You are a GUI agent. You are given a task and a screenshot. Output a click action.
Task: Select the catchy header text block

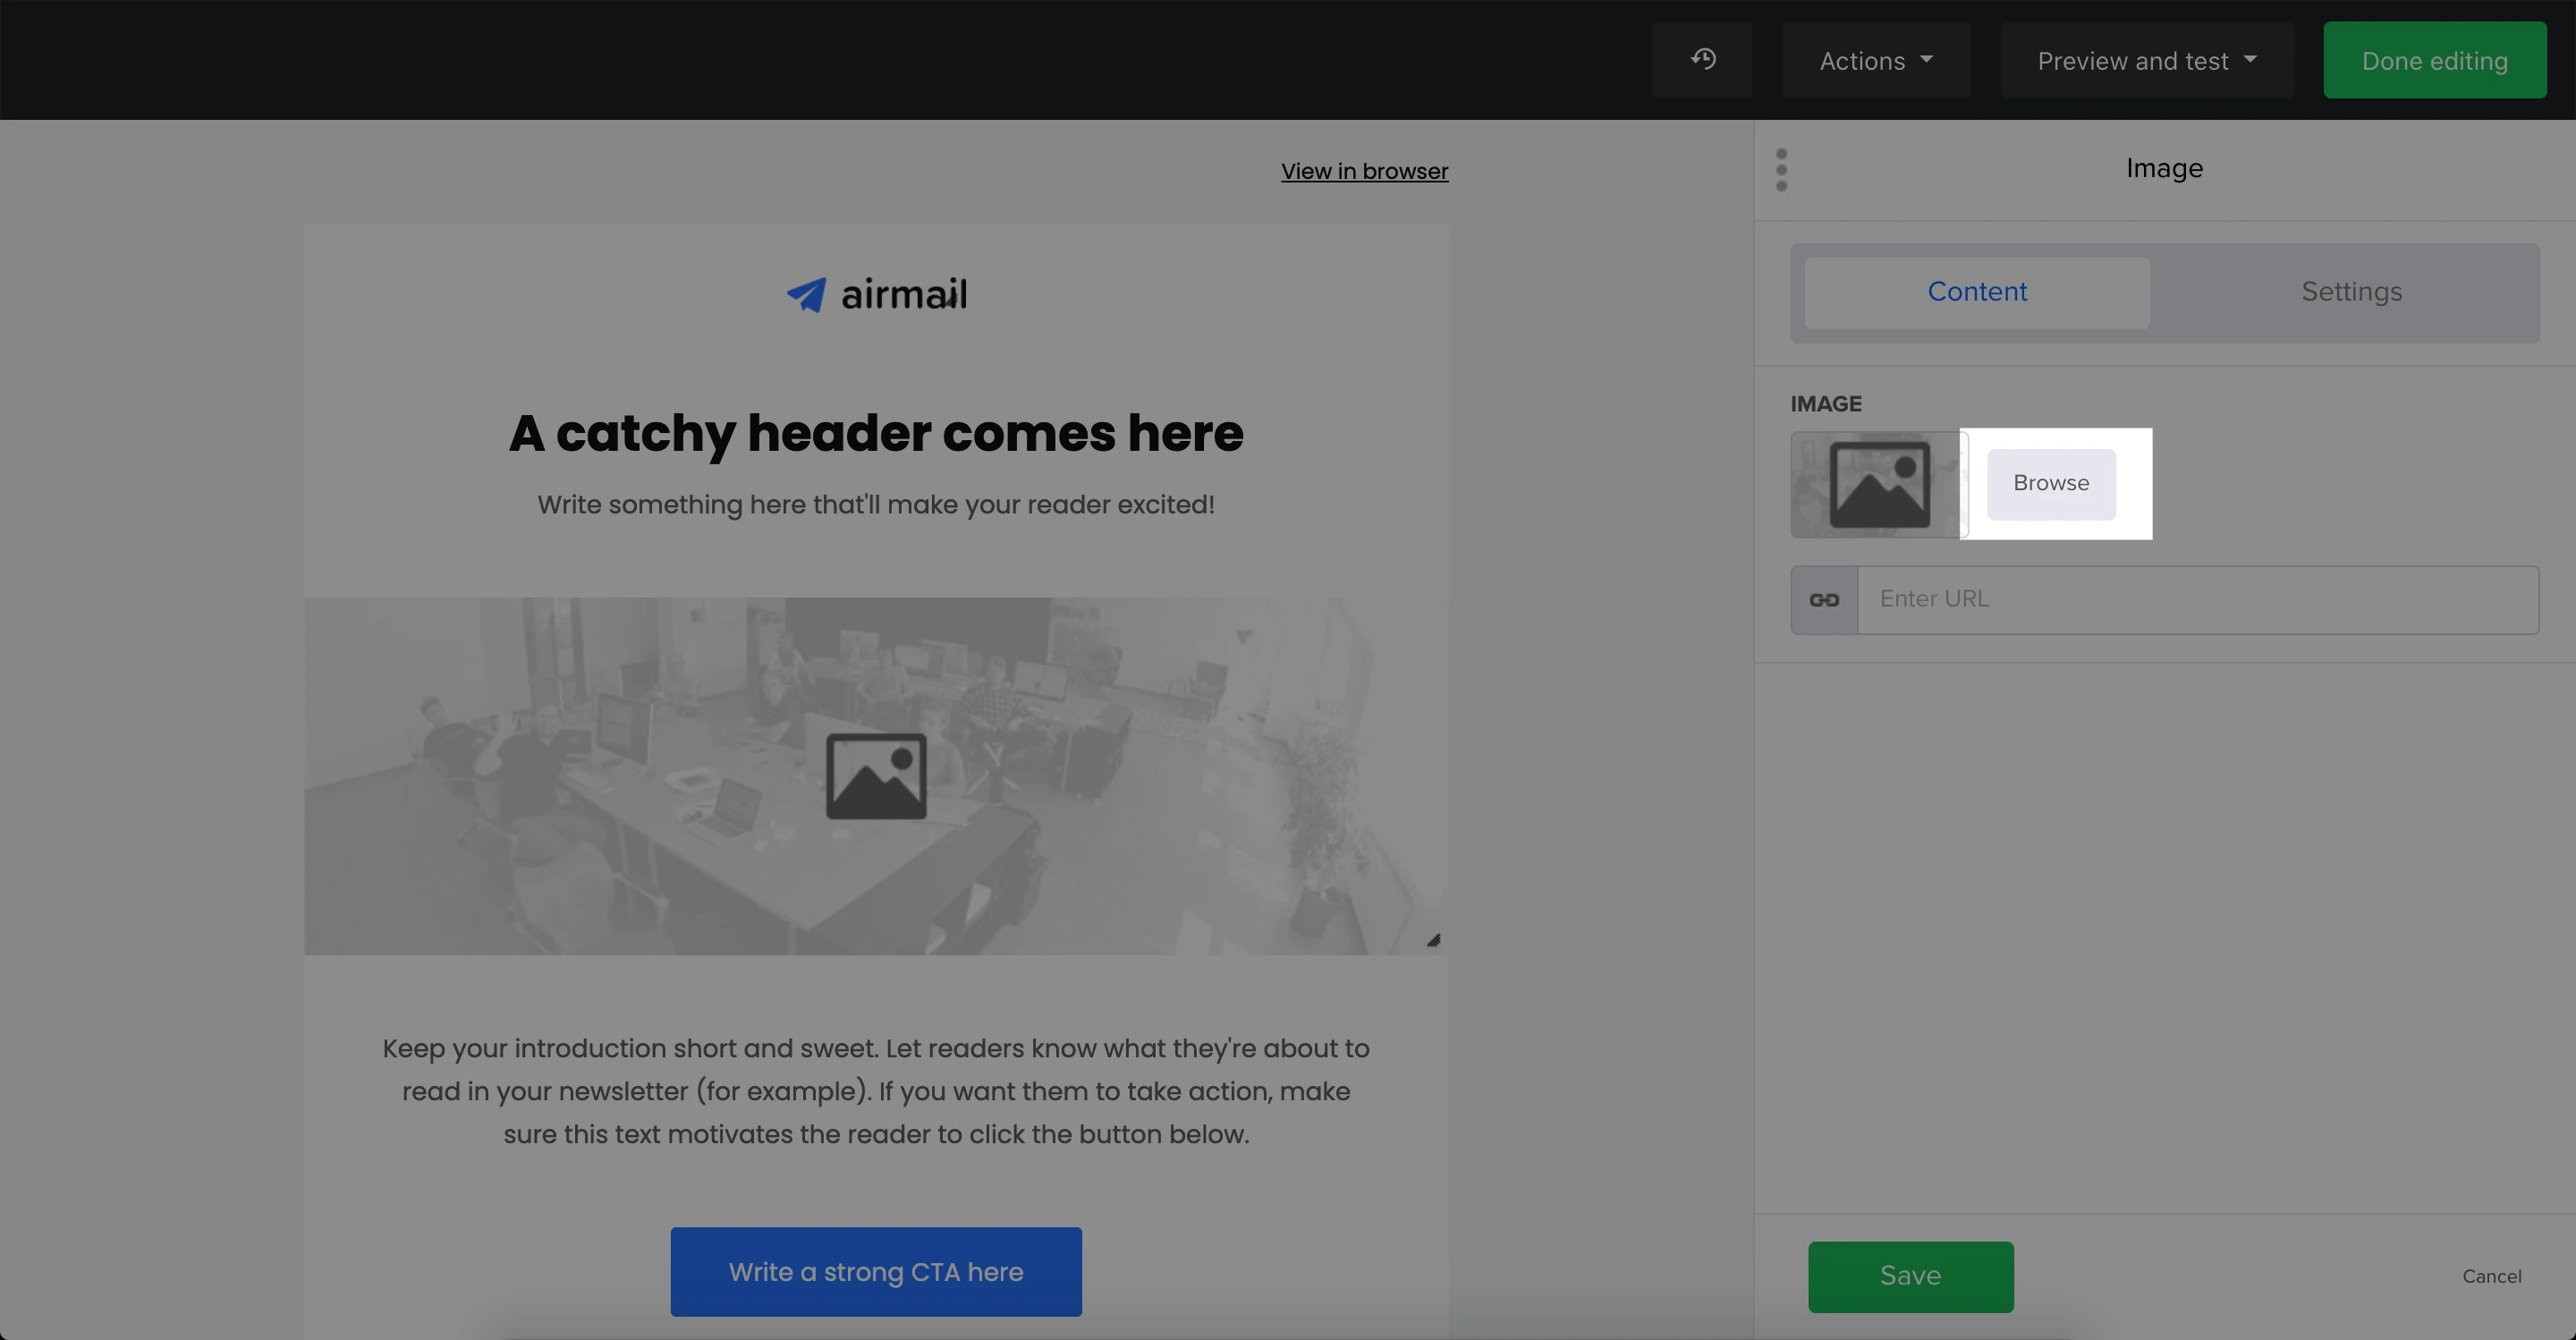[876, 434]
